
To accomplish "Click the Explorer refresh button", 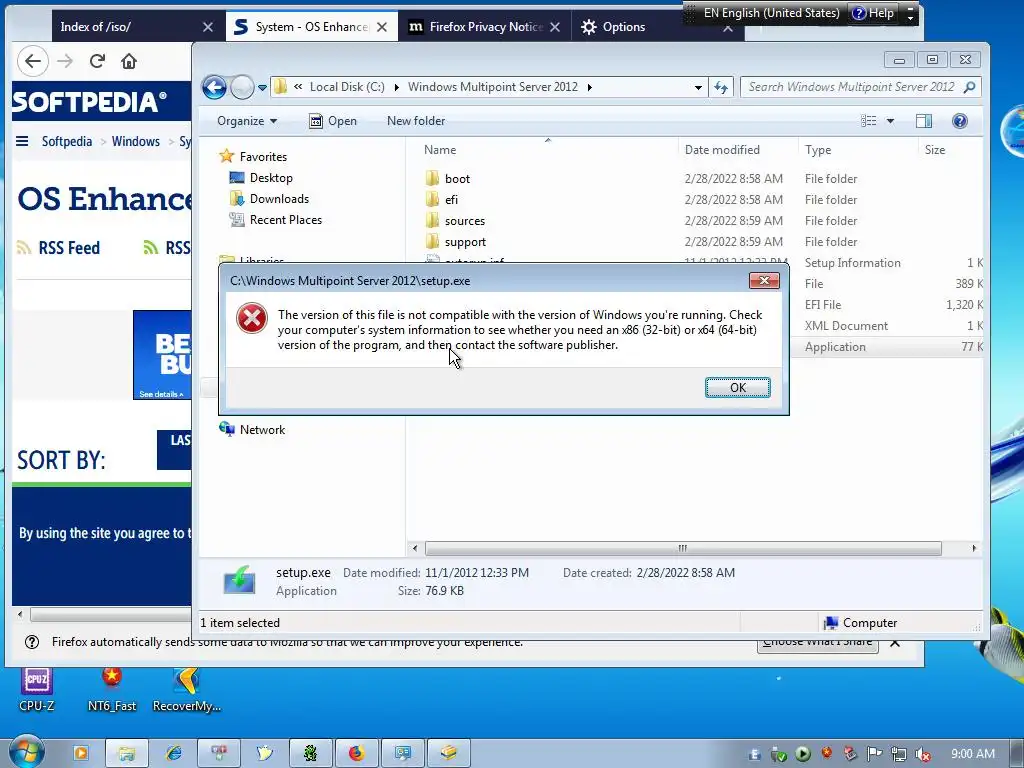I will click(x=721, y=87).
